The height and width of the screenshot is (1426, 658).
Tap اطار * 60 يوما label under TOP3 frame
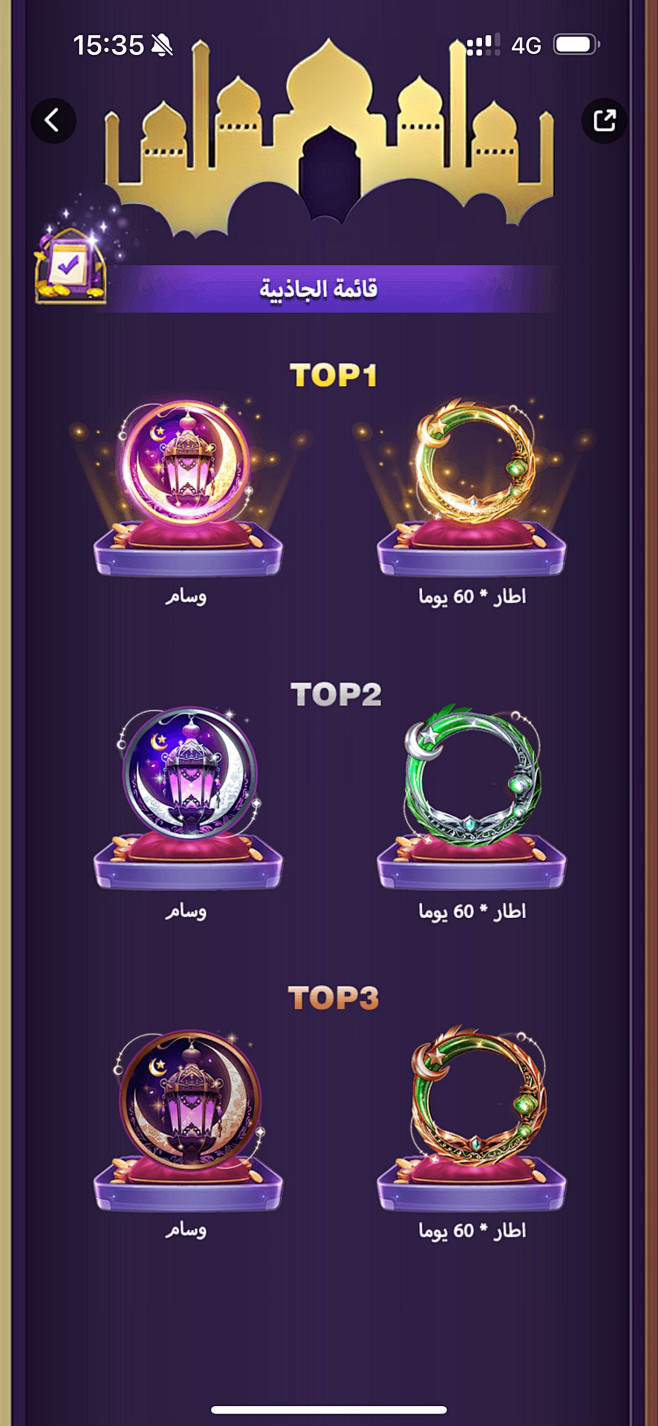472,1231
